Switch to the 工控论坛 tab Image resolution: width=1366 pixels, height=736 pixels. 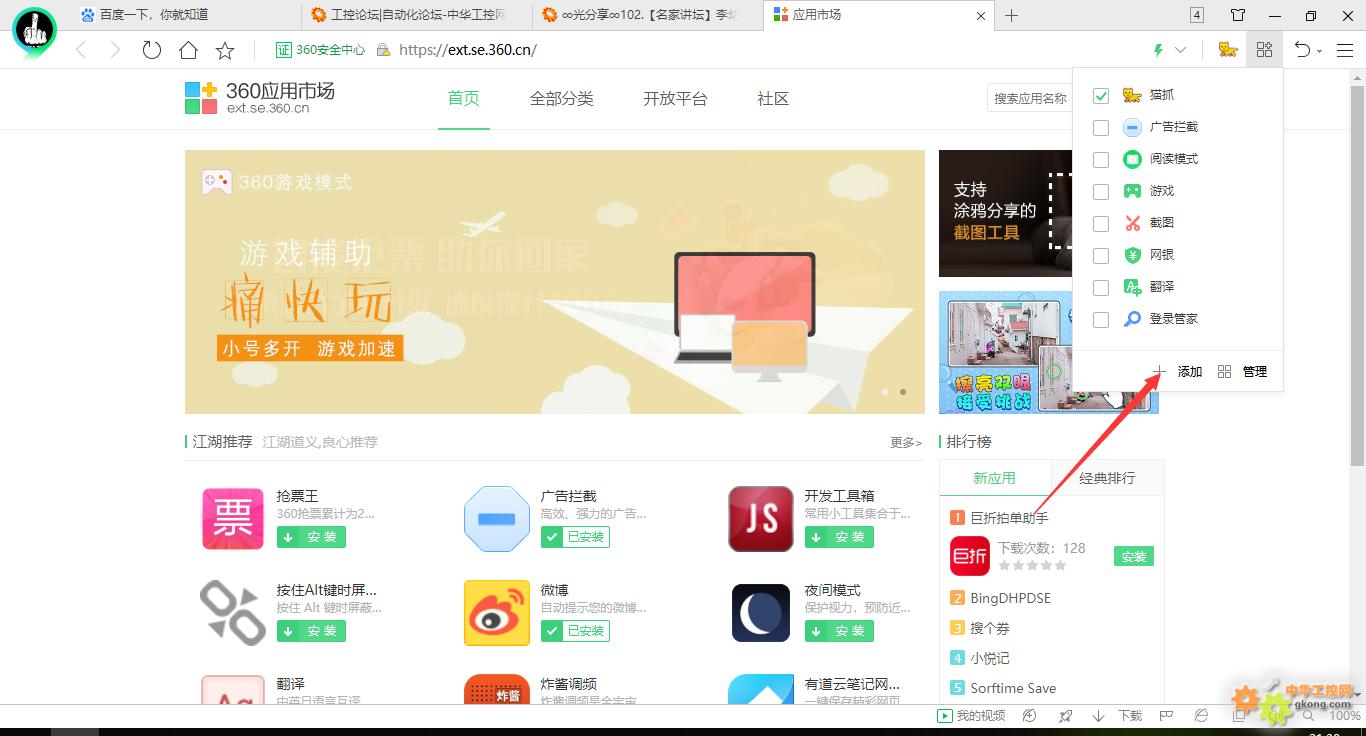(416, 16)
